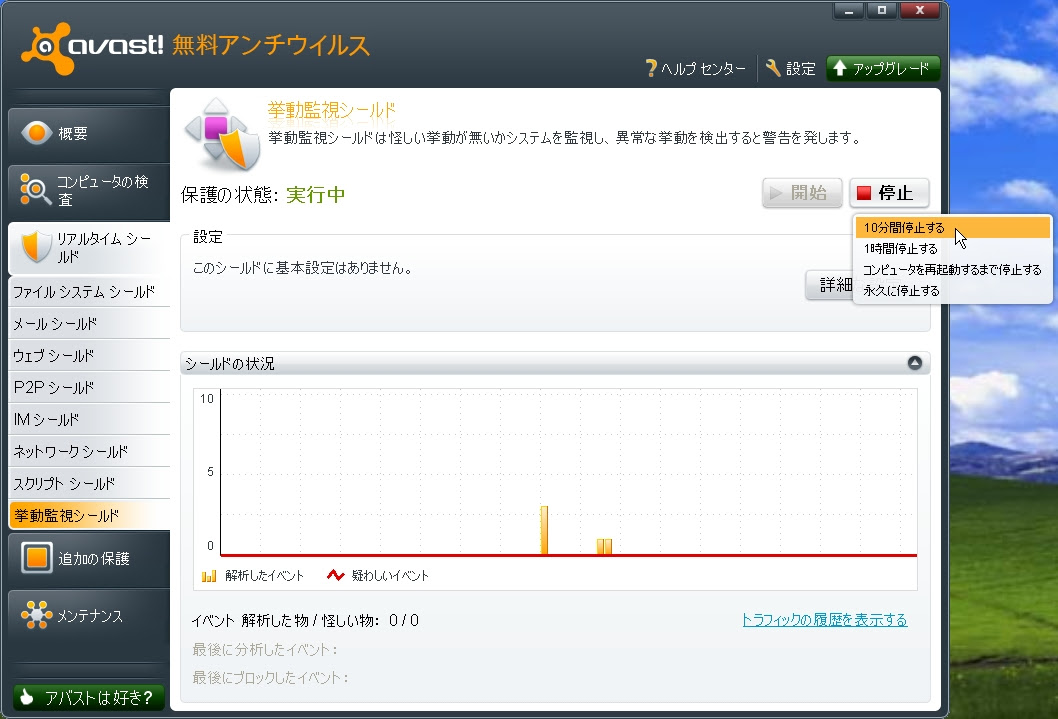Choose 永久に停止する from menu
The width and height of the screenshot is (1058, 719).
(953, 290)
